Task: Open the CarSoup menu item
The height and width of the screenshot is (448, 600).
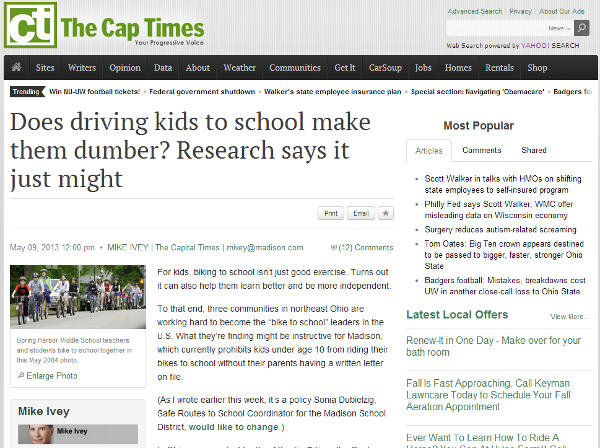Action: coord(385,68)
